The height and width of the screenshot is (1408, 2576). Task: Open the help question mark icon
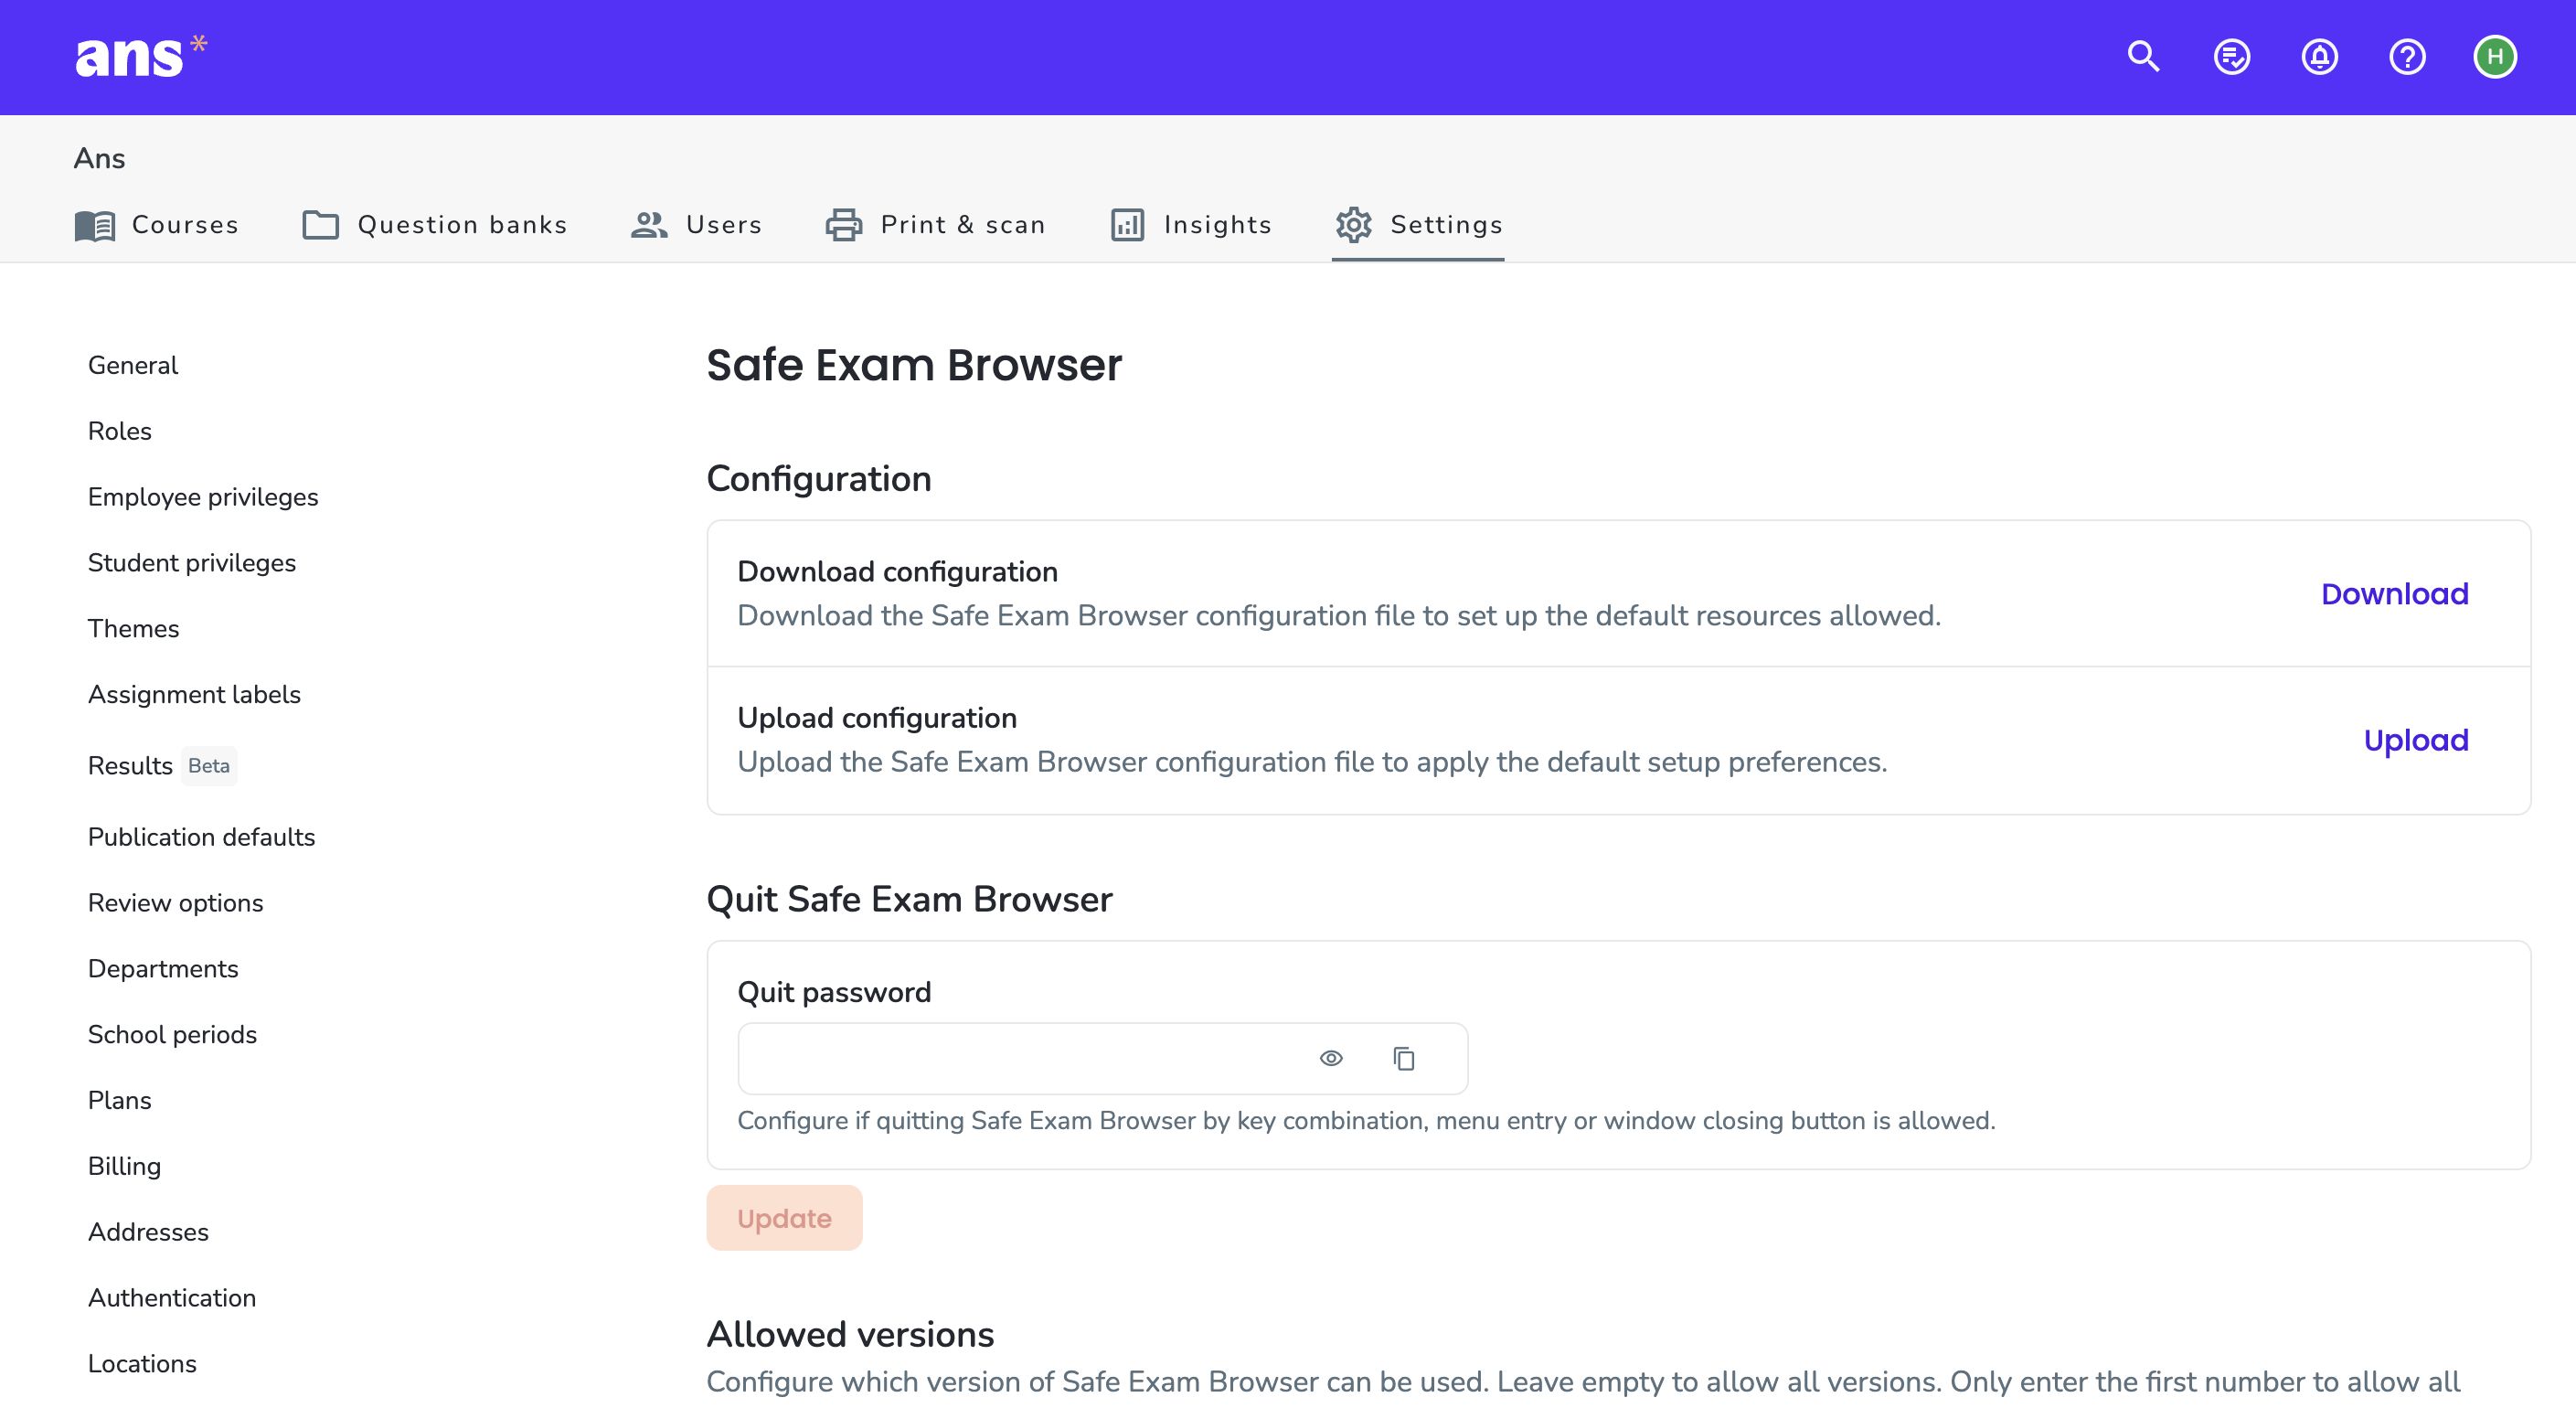tap(2407, 56)
